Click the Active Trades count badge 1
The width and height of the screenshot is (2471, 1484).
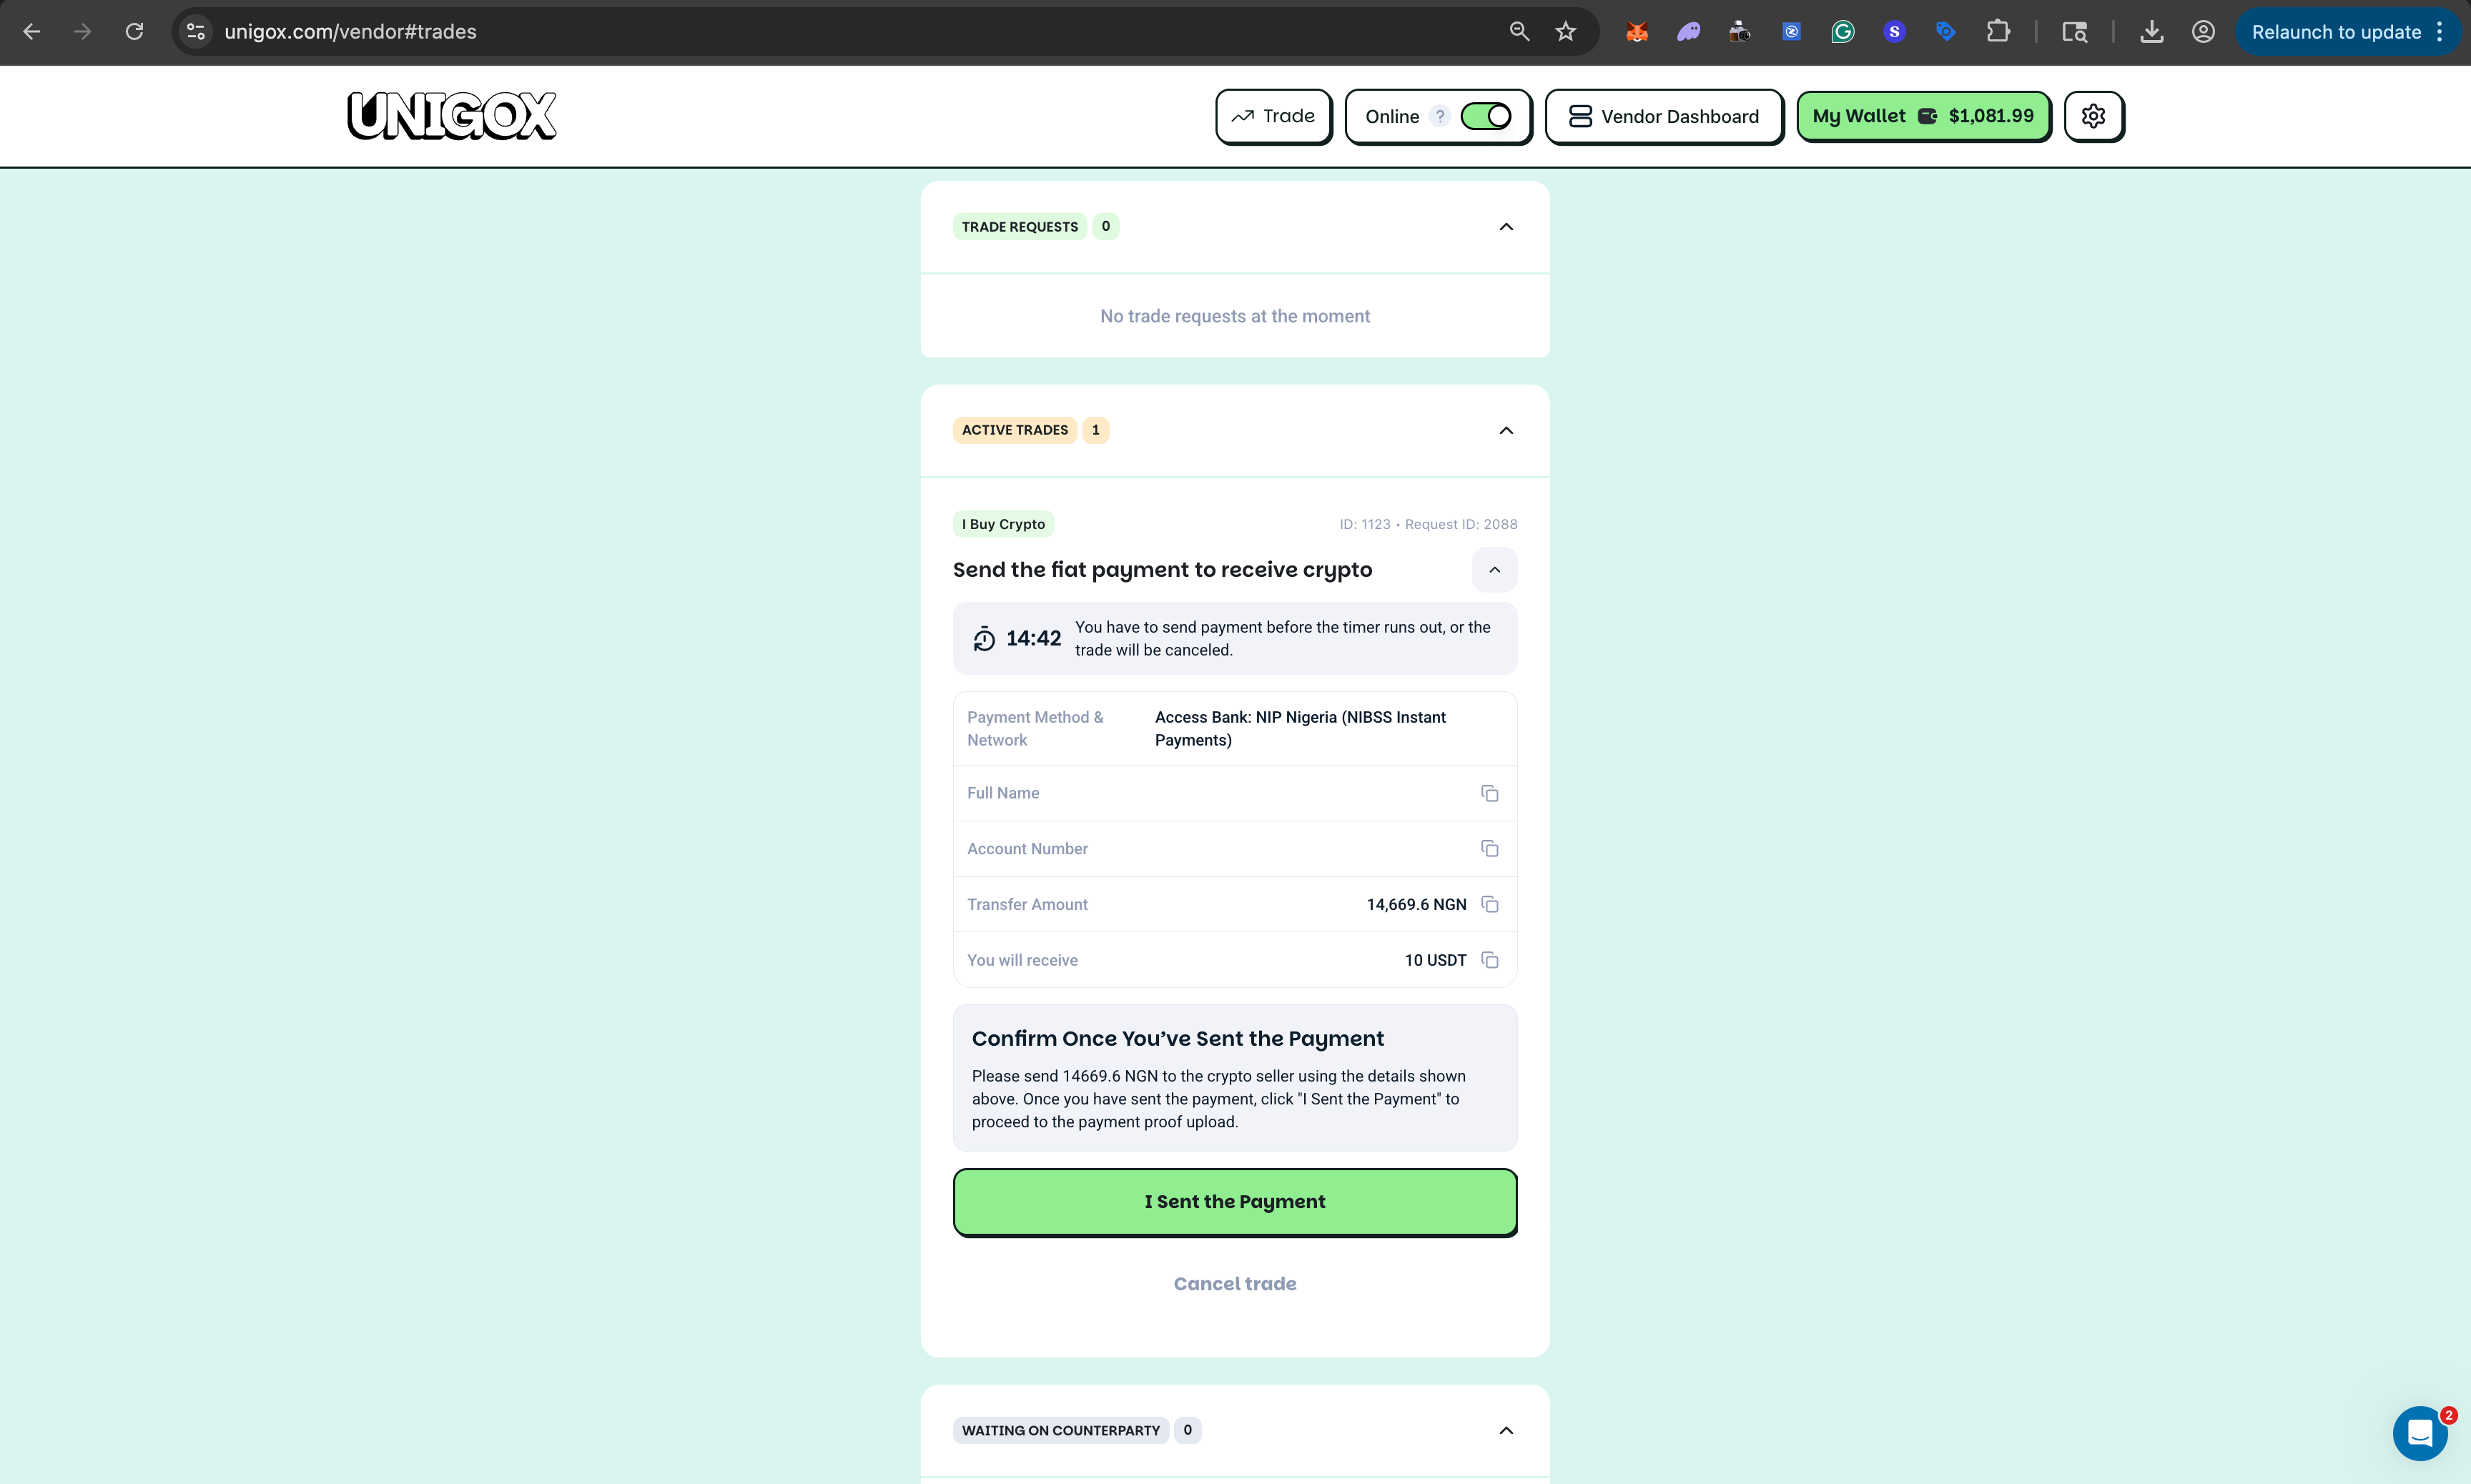pyautogui.click(x=1096, y=430)
